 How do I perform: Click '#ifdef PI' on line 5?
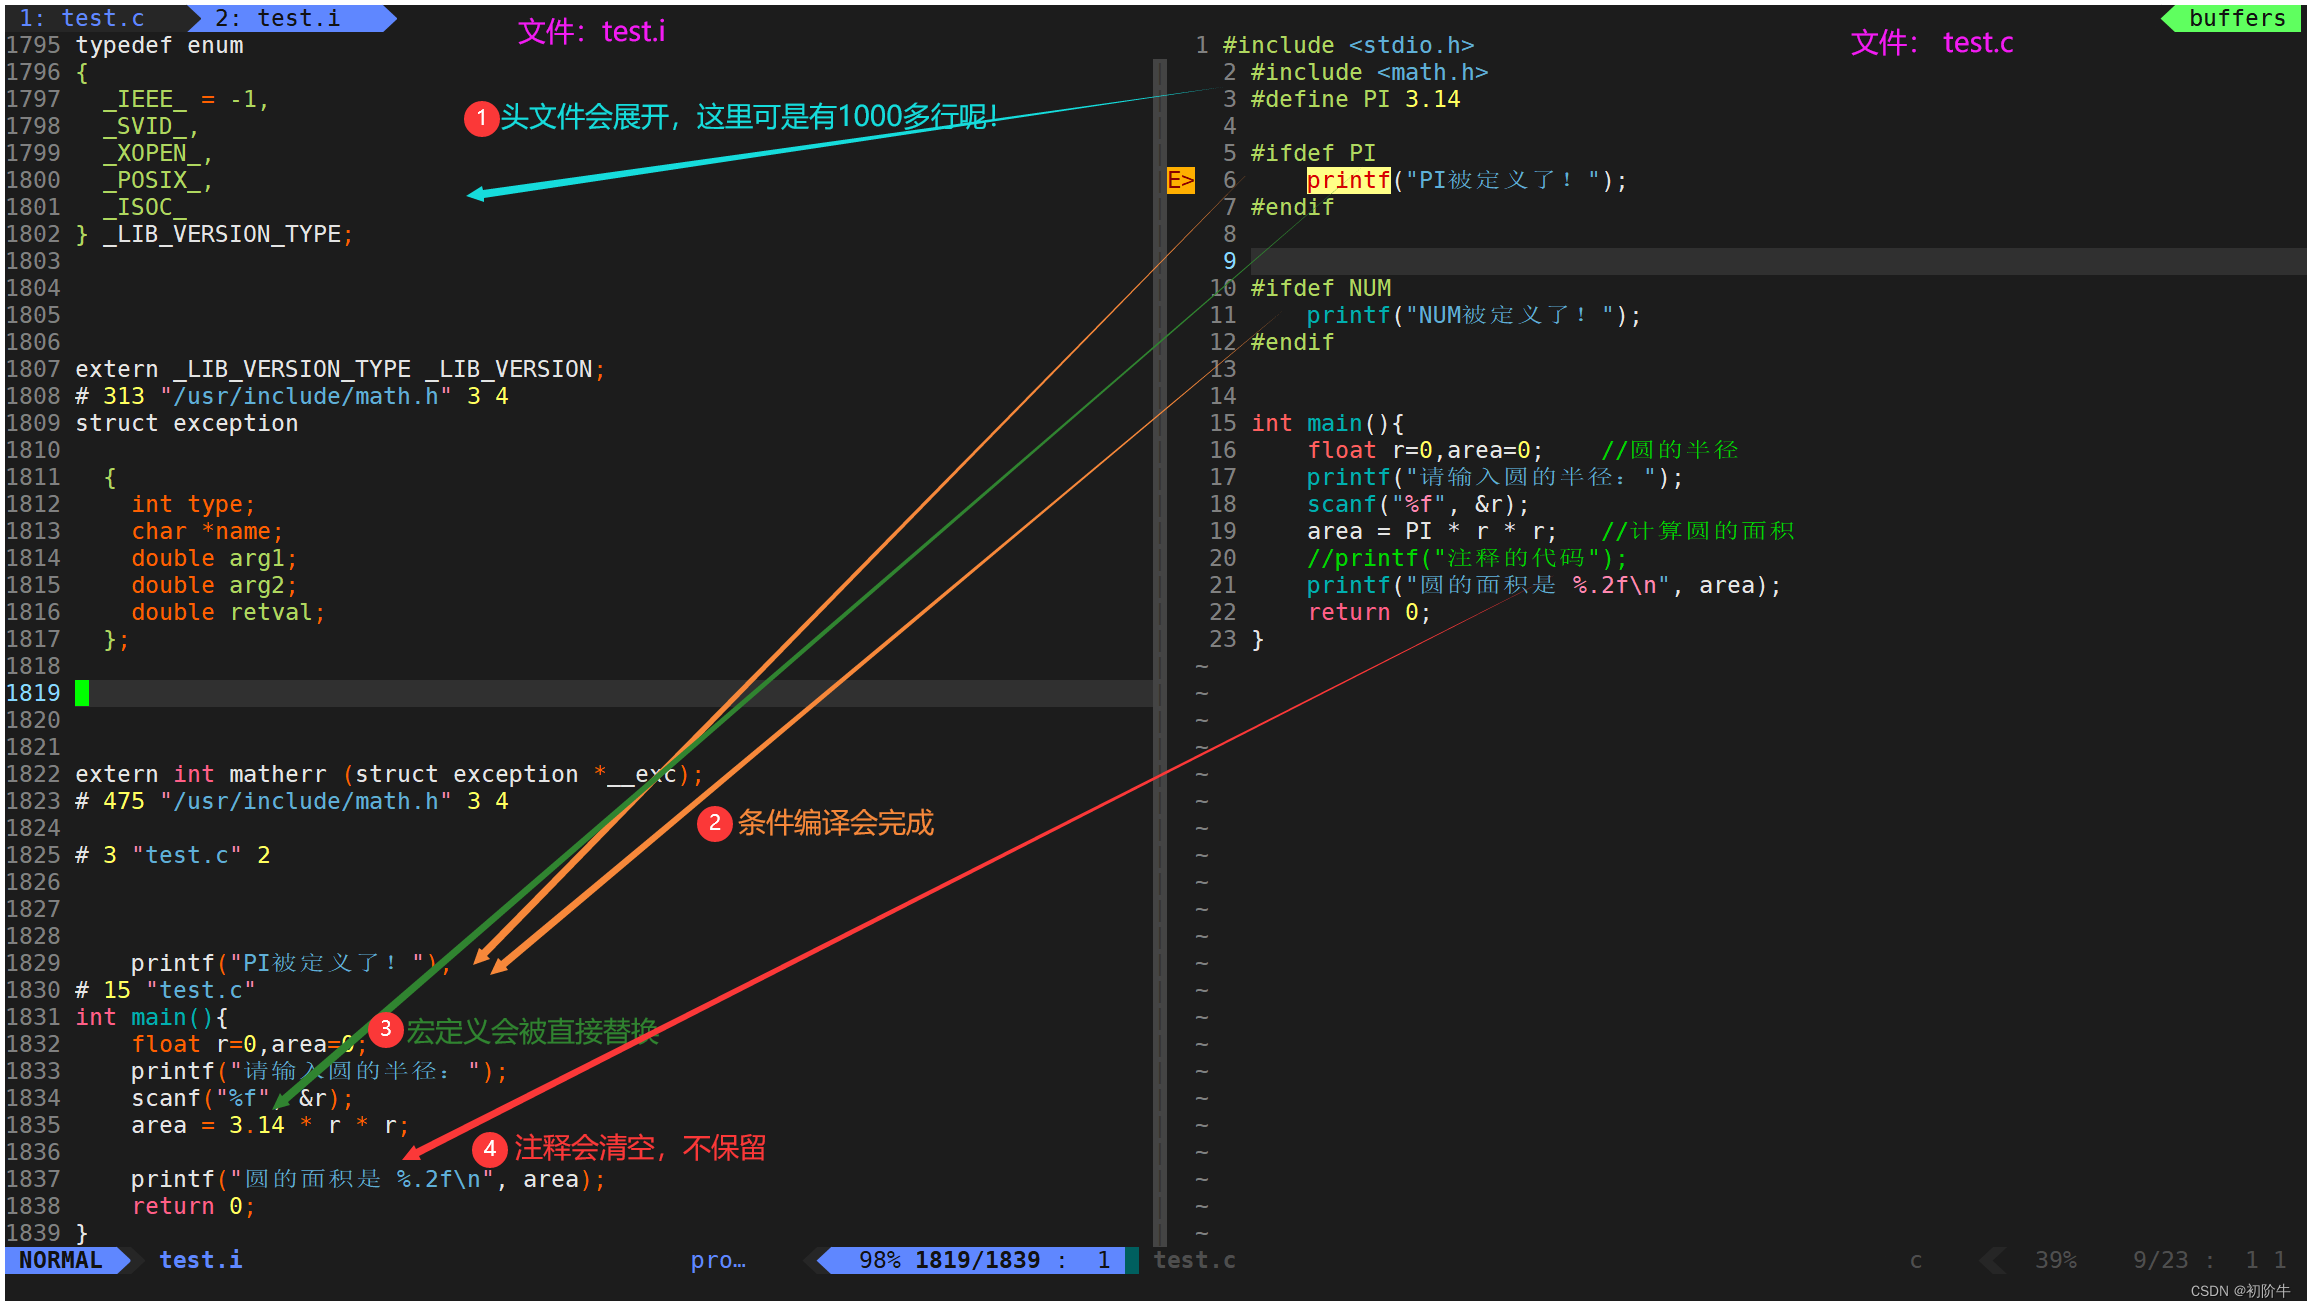pos(1313,153)
